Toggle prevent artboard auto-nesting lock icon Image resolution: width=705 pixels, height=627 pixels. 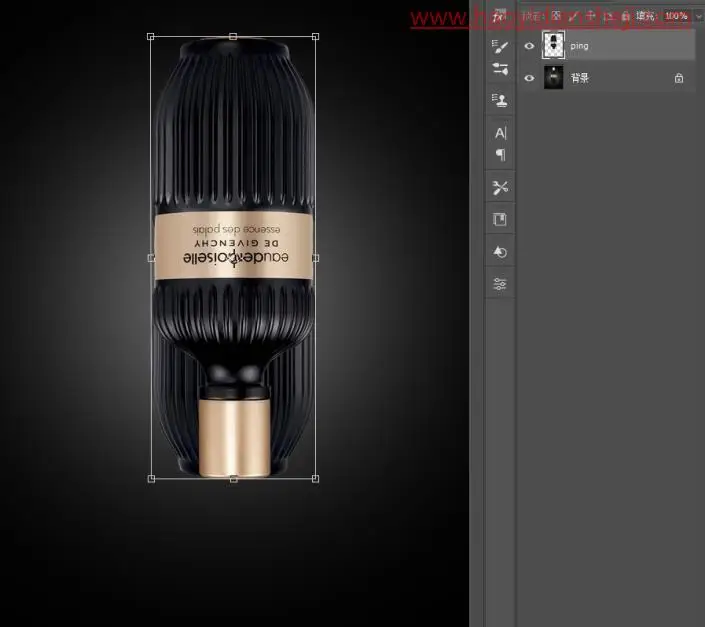tap(608, 17)
